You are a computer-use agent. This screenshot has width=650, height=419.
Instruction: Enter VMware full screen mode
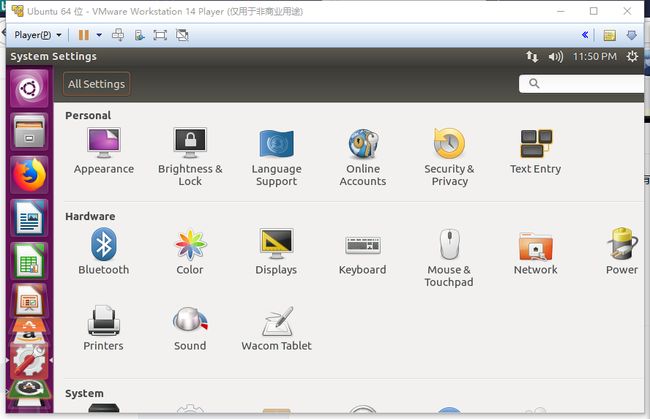click(160, 35)
